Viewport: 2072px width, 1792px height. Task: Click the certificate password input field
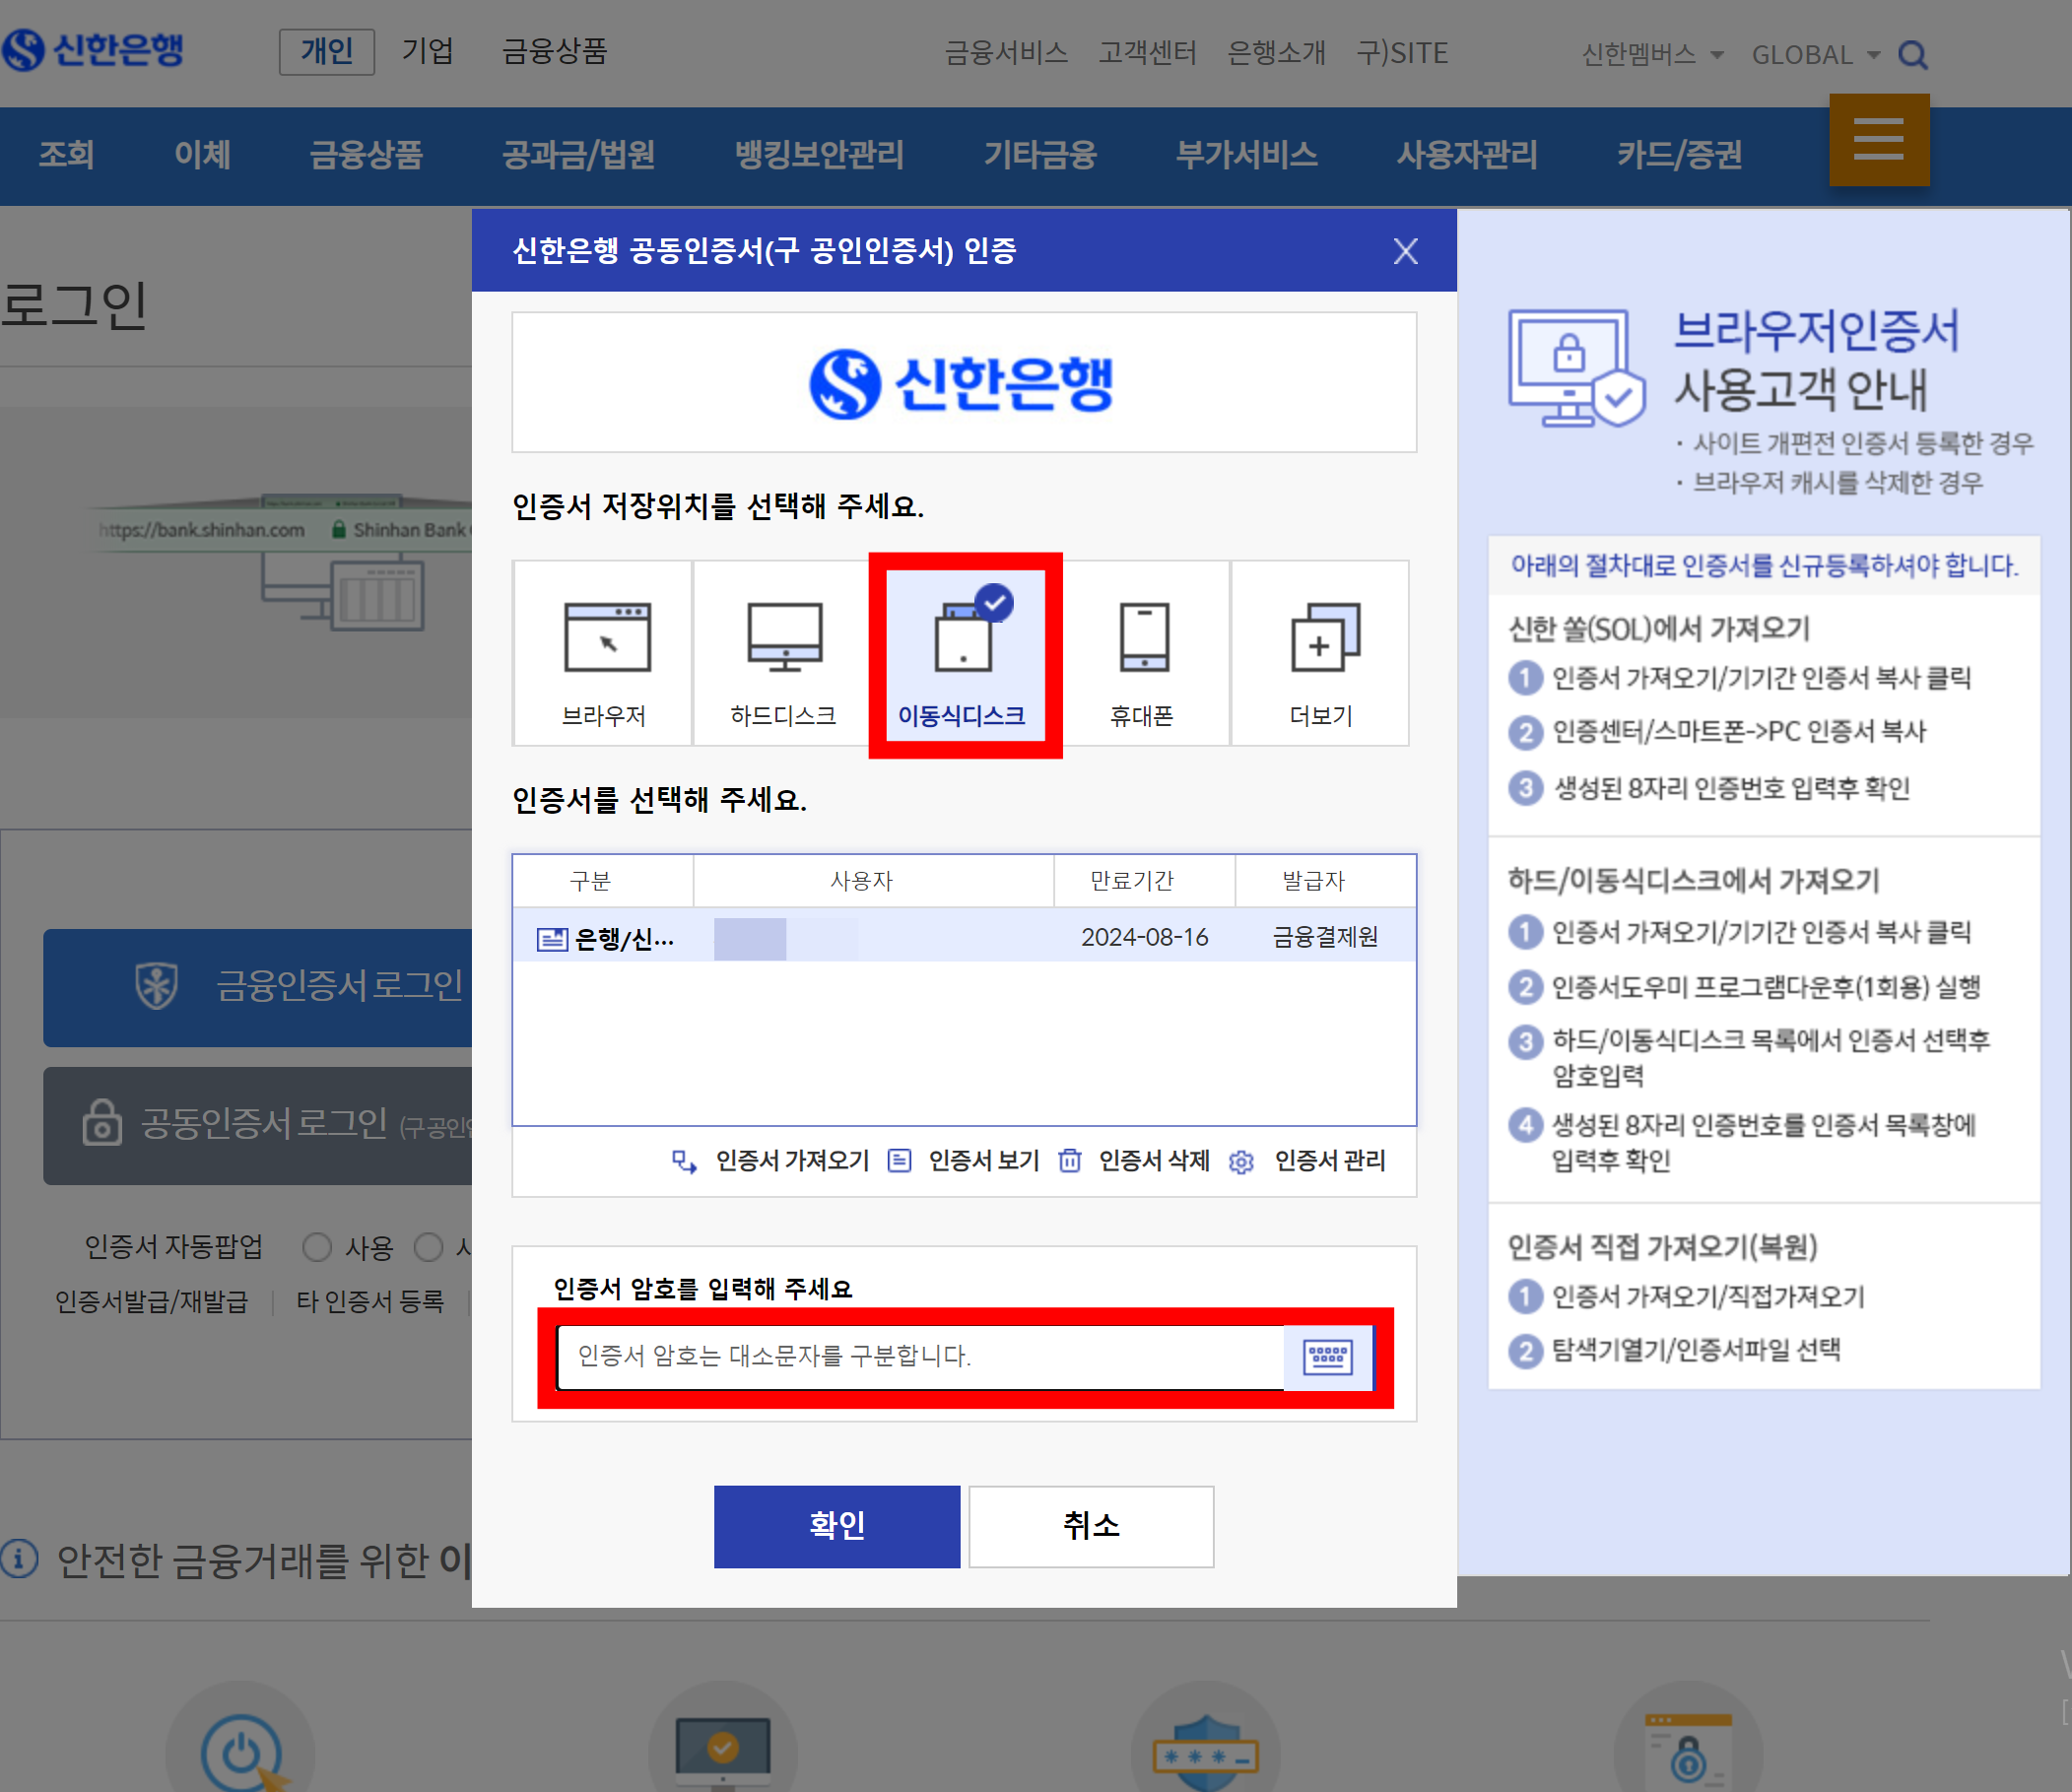pyautogui.click(x=918, y=1357)
